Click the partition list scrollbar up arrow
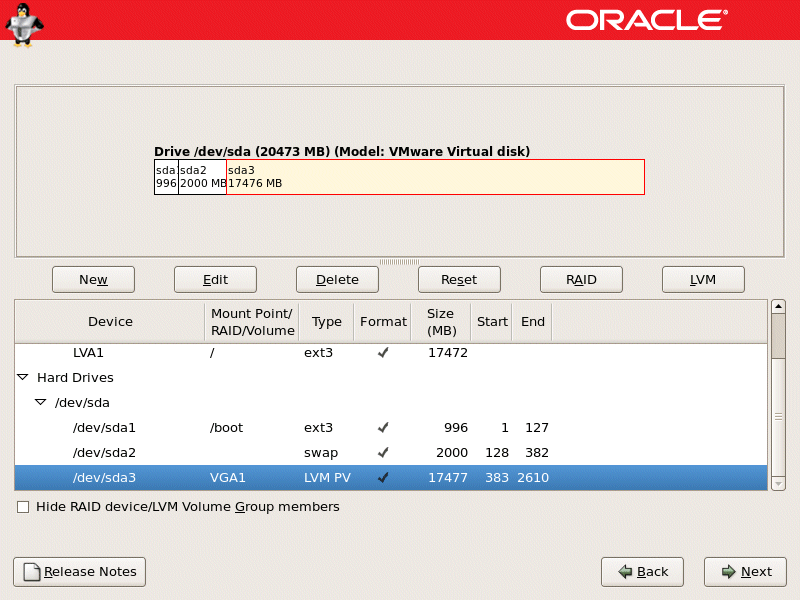 778,307
